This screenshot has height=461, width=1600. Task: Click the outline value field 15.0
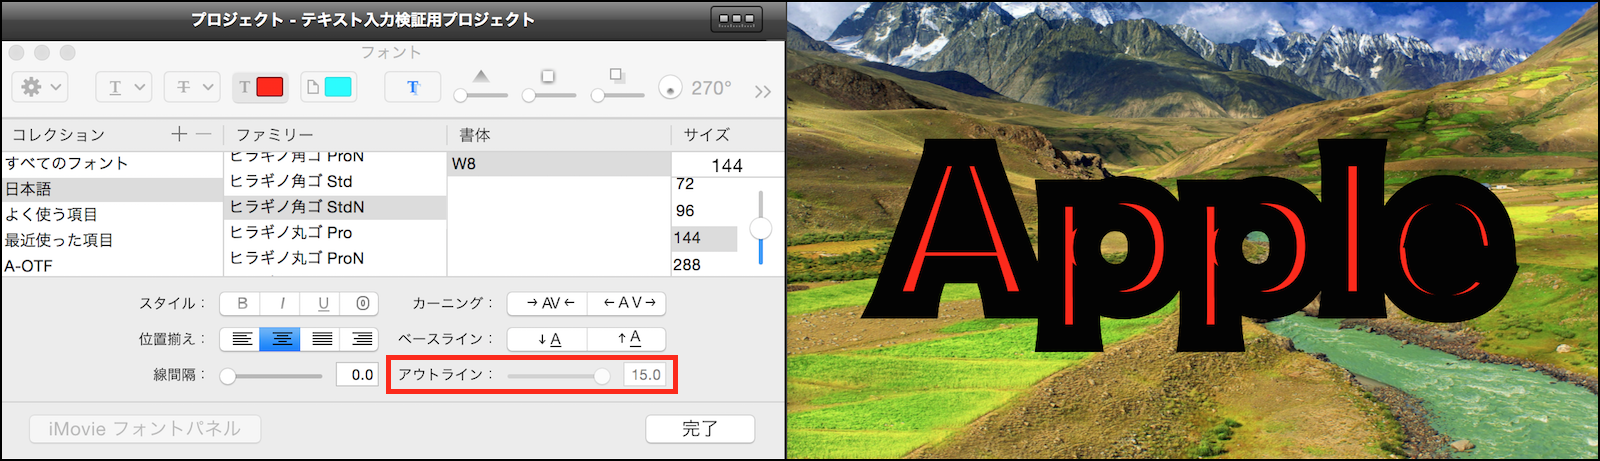click(645, 375)
